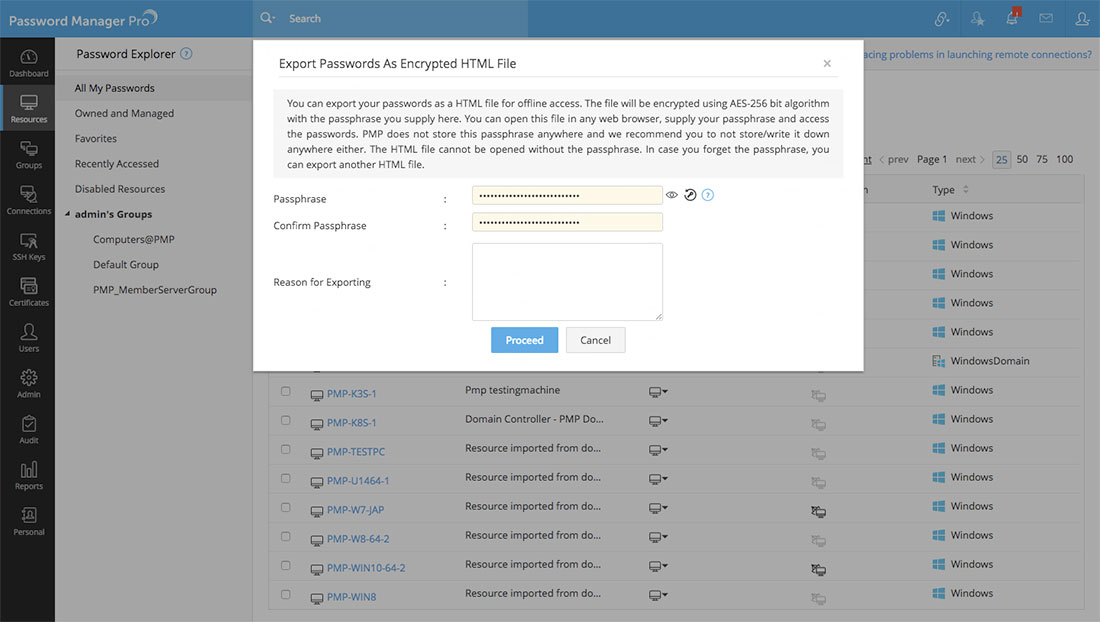The width and height of the screenshot is (1100, 622).
Task: Open SSH Keys section icon
Action: click(28, 246)
